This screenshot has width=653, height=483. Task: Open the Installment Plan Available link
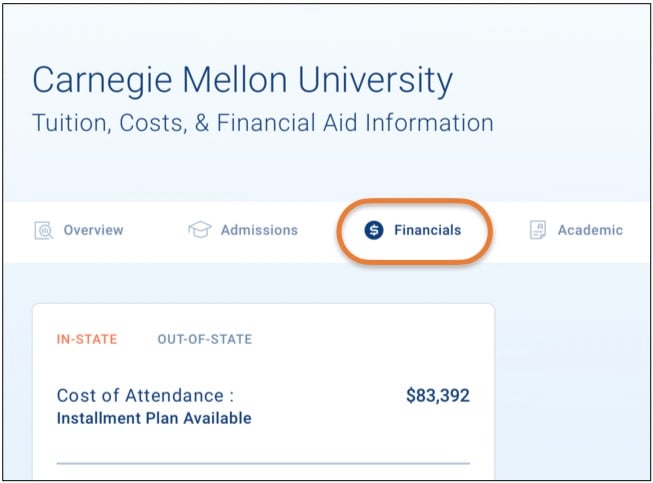coord(154,418)
